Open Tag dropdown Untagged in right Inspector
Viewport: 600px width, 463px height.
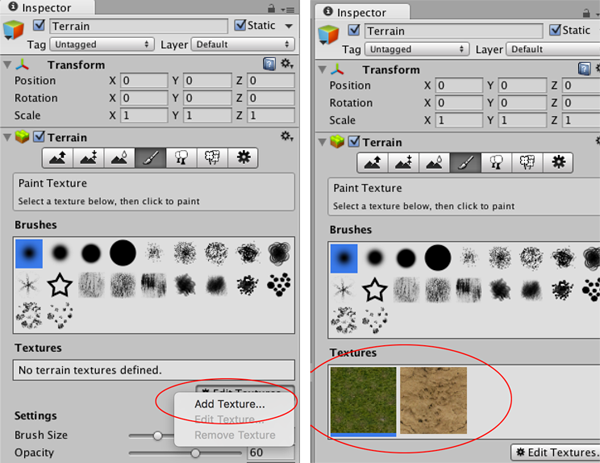pos(417,49)
